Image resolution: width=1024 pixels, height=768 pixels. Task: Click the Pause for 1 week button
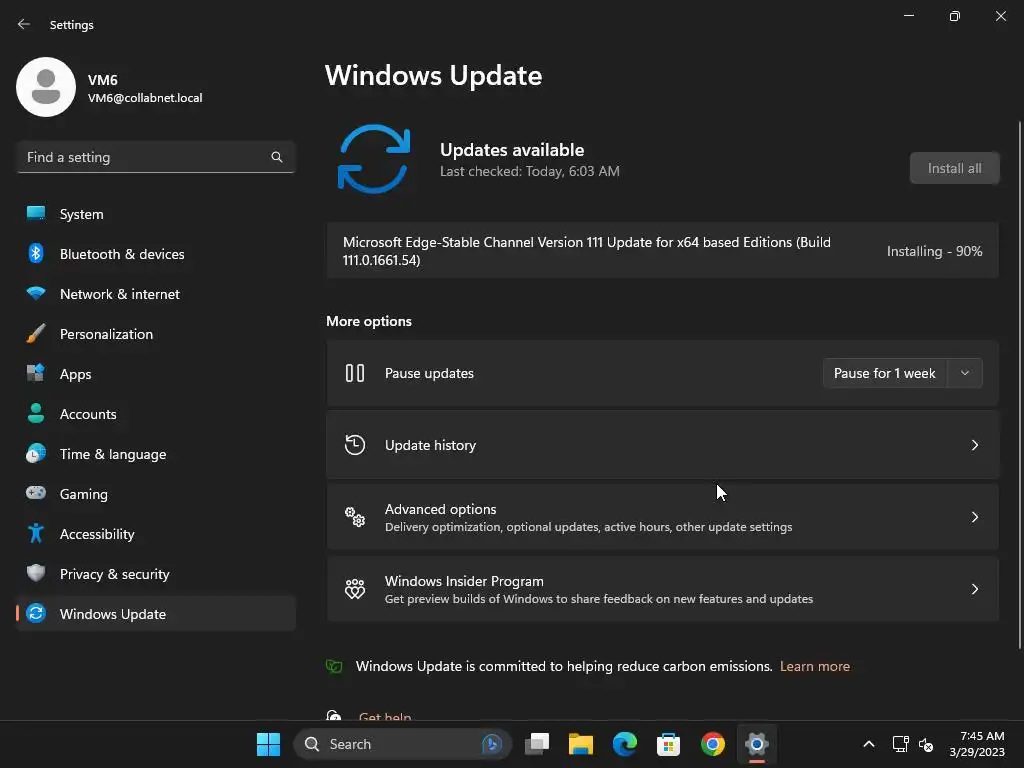[885, 373]
